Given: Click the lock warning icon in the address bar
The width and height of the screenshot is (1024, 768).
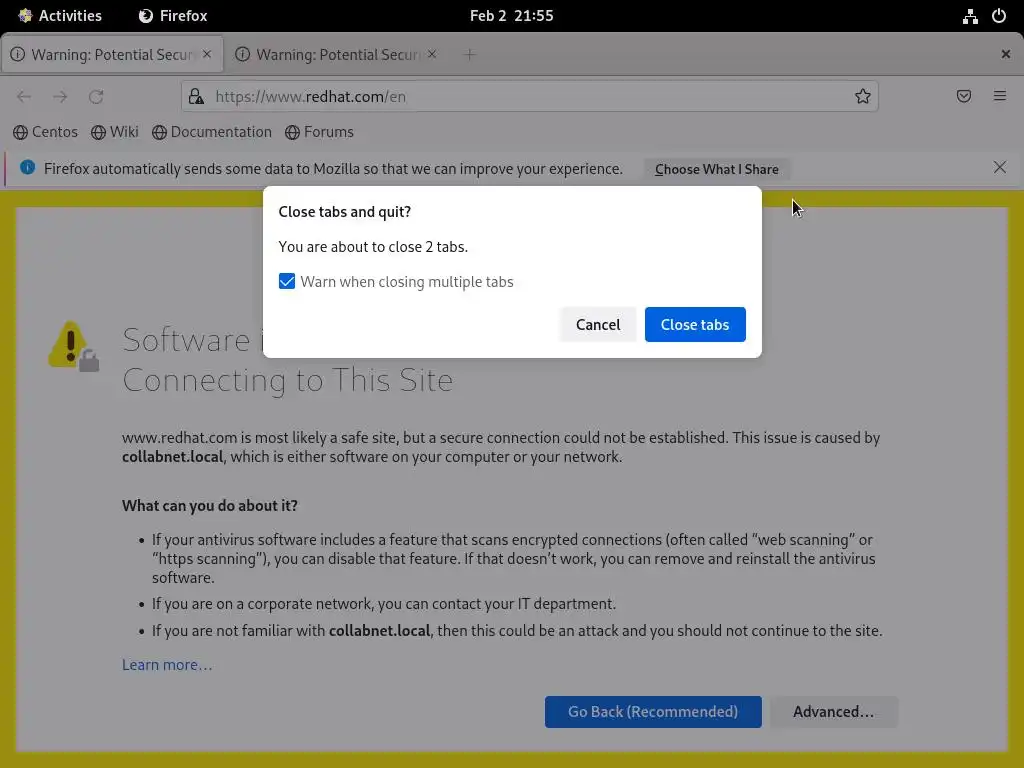Looking at the screenshot, I should tap(196, 97).
